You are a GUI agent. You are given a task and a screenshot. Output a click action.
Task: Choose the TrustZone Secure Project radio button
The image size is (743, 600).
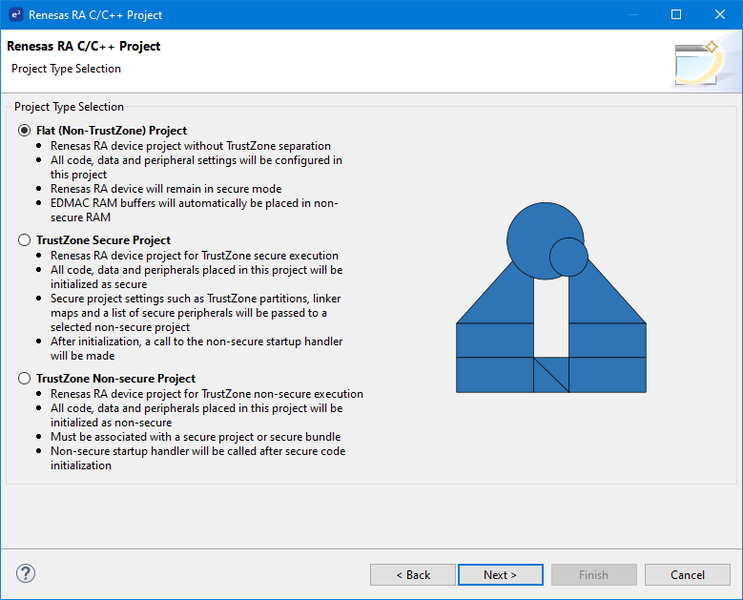25,241
